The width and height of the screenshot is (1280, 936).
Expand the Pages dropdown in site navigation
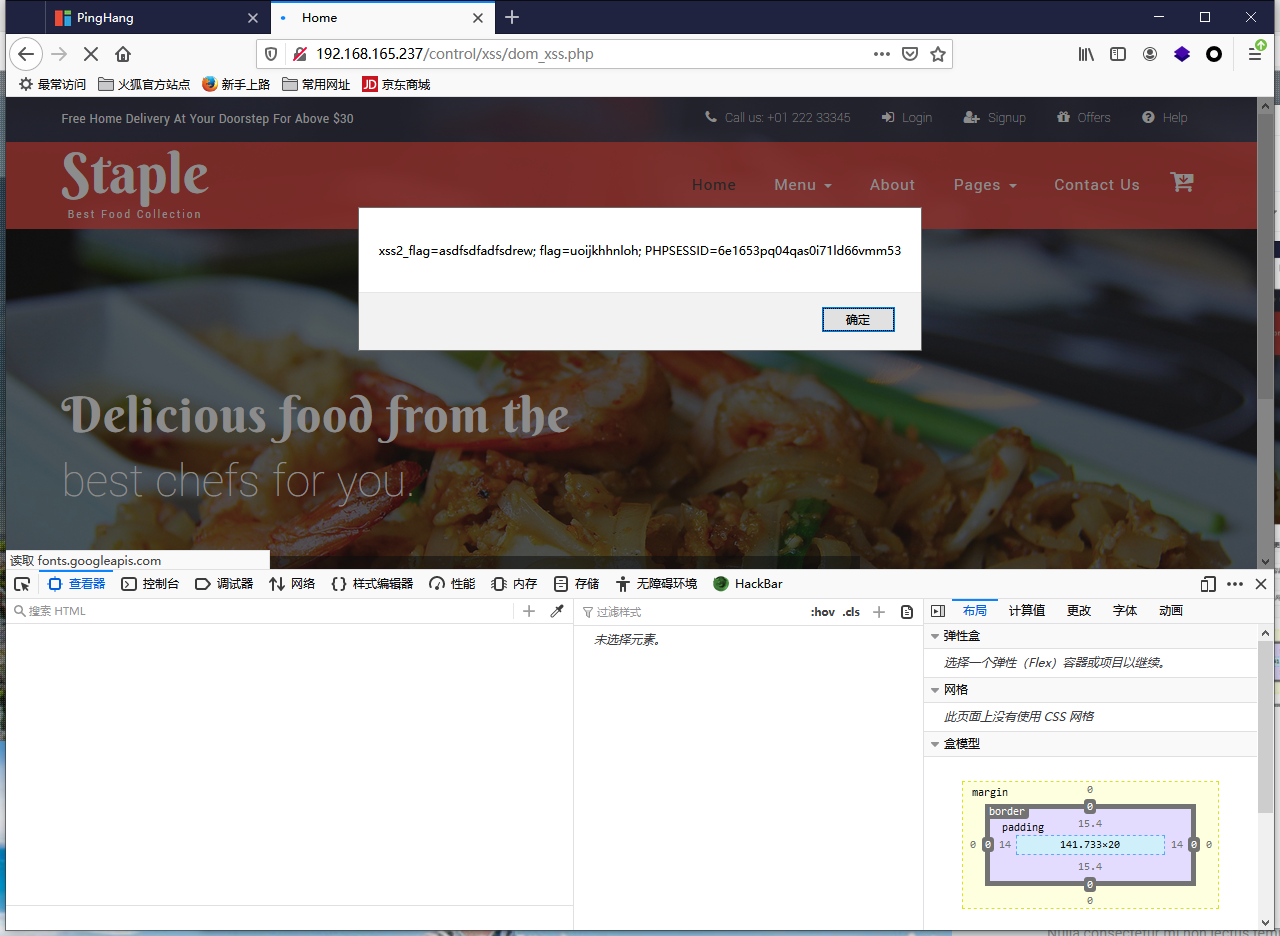coord(985,185)
